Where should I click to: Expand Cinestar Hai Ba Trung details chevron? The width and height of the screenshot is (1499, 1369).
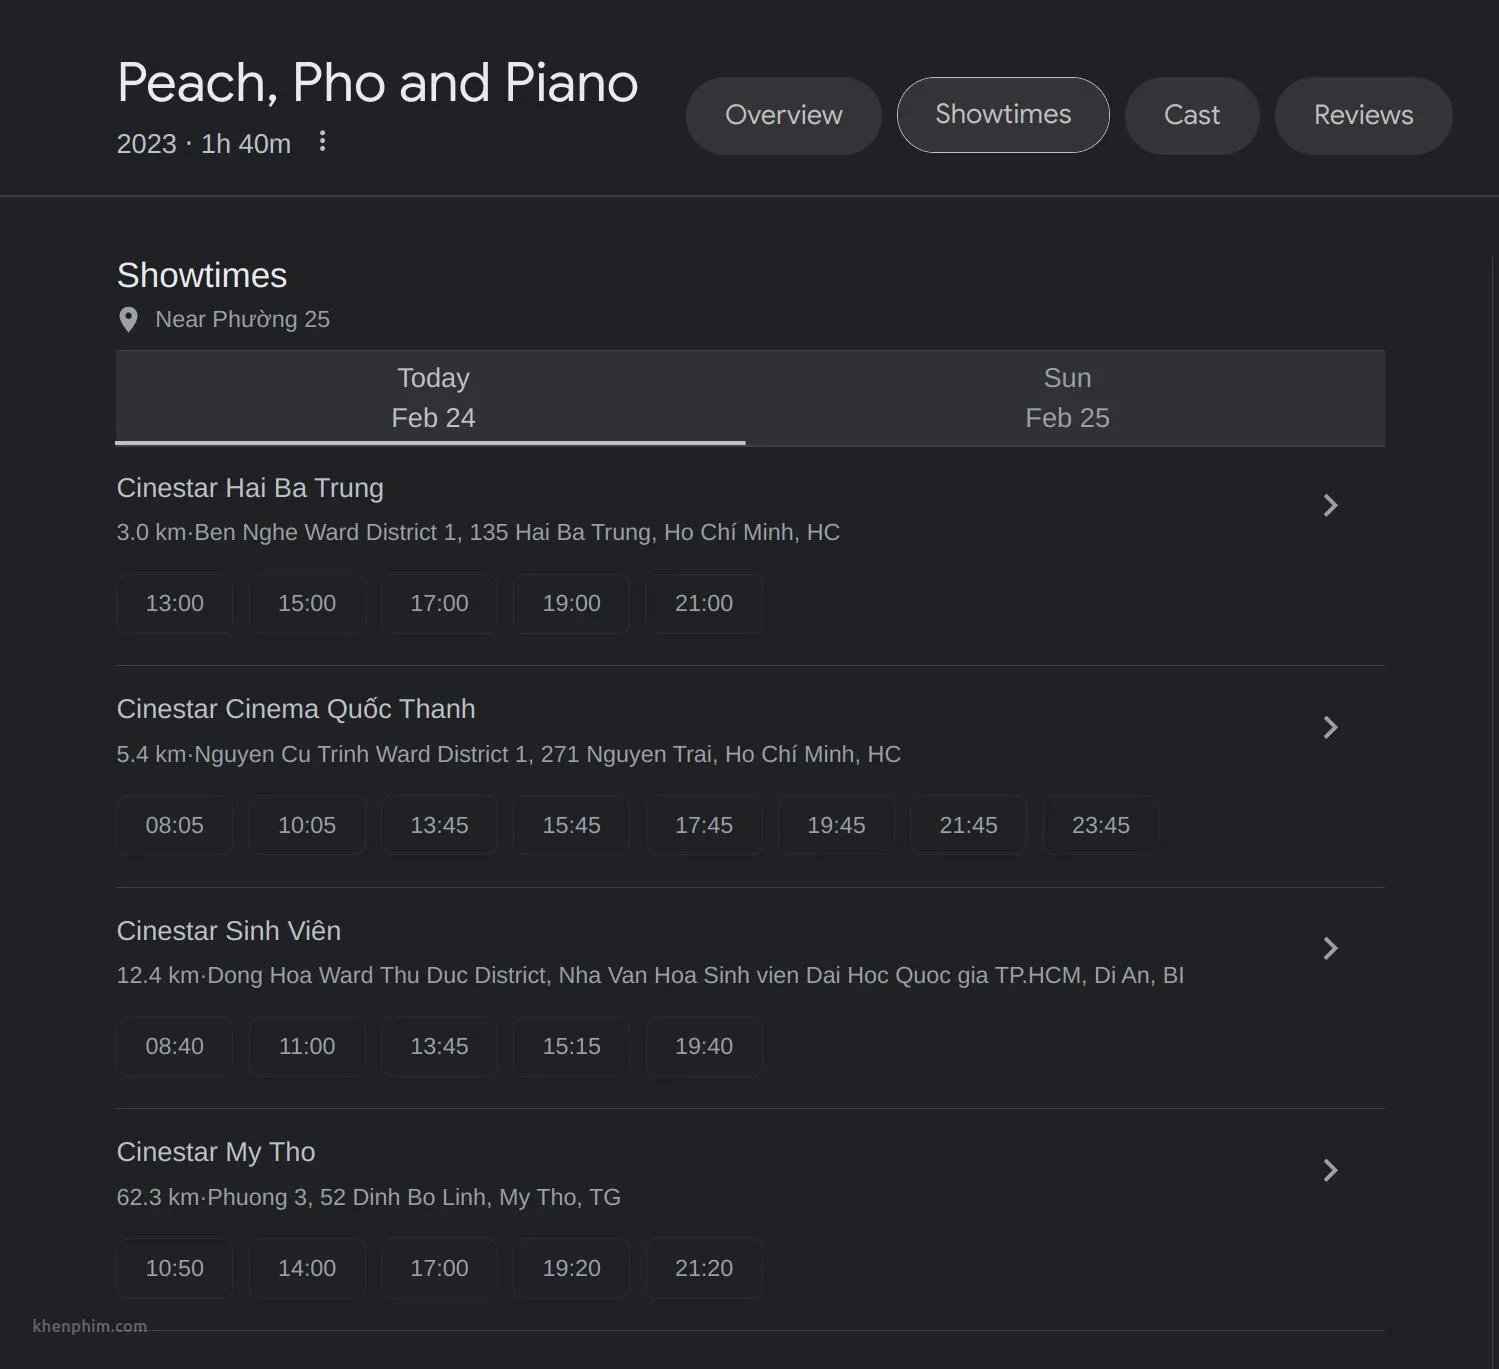coord(1330,505)
